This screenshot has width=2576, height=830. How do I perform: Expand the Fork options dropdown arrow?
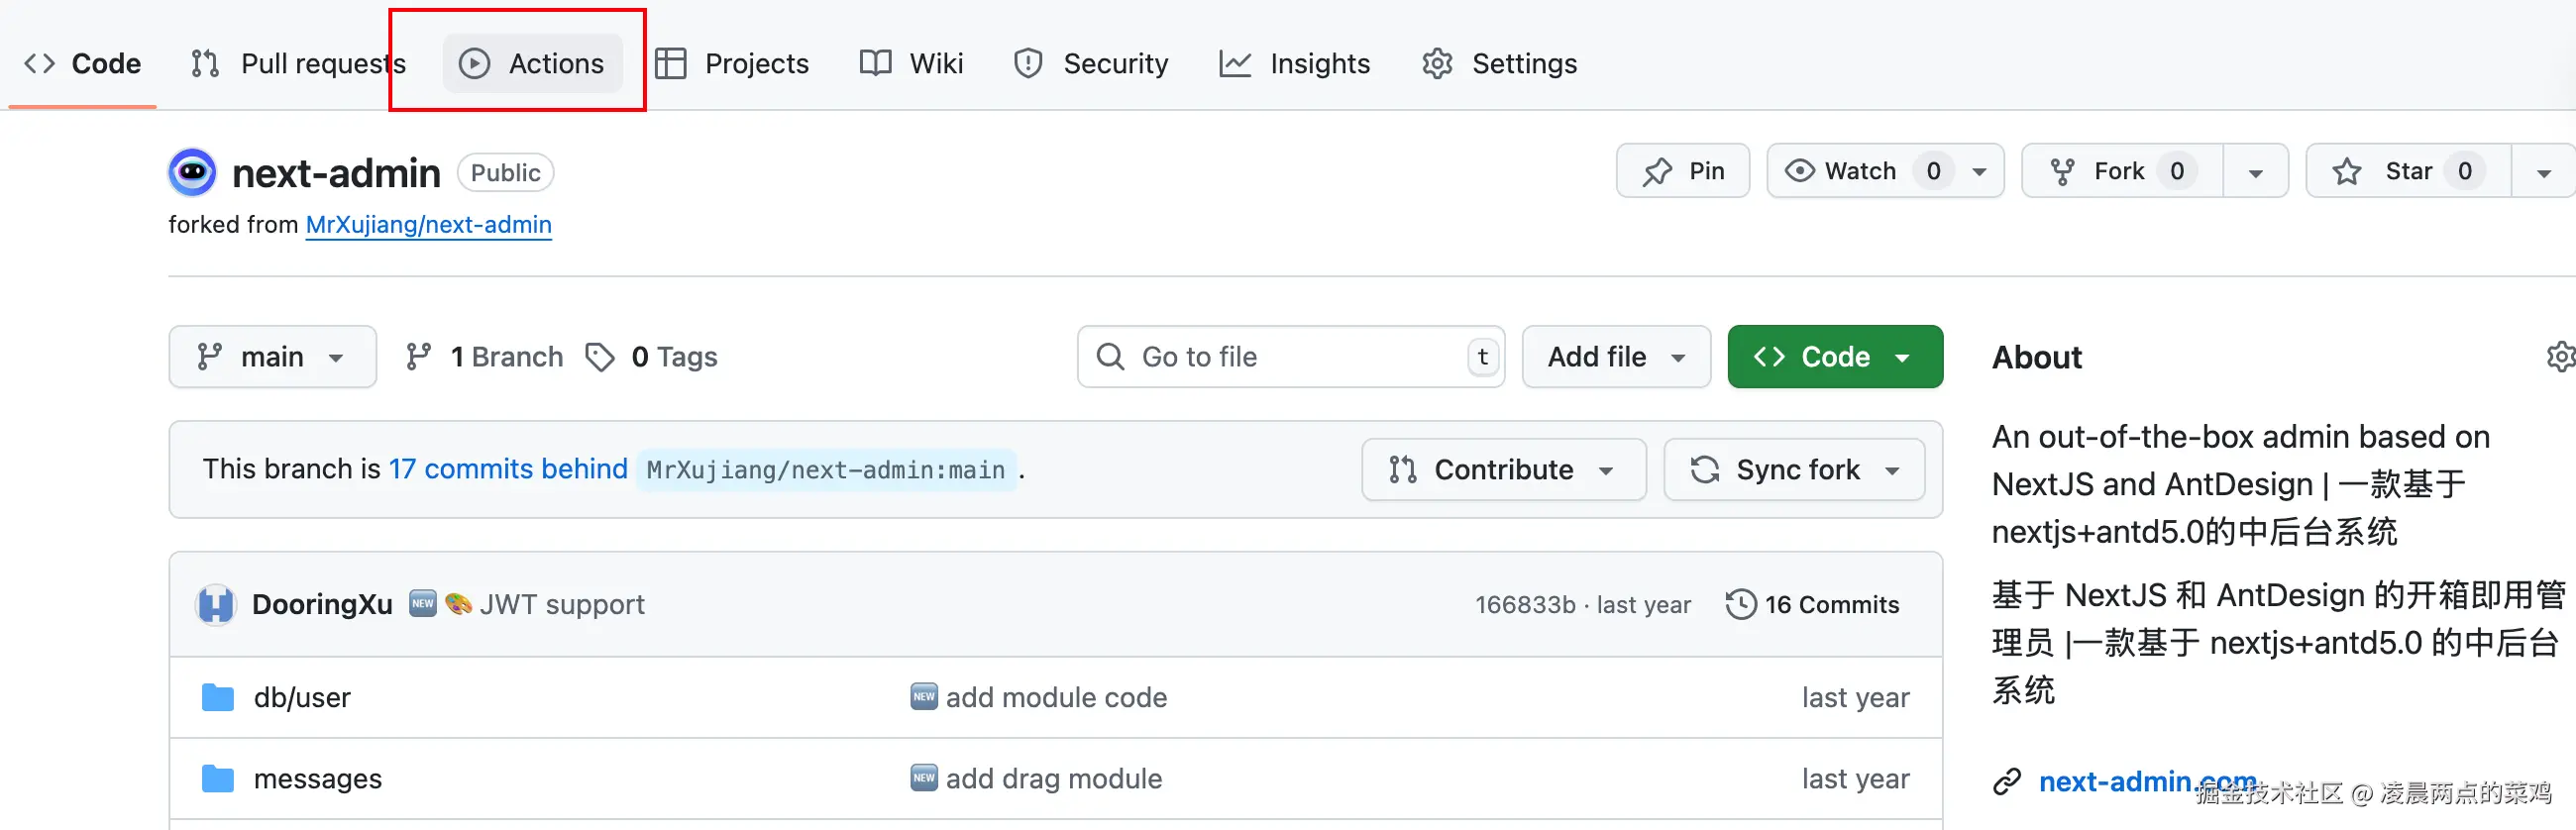[x=2256, y=172]
